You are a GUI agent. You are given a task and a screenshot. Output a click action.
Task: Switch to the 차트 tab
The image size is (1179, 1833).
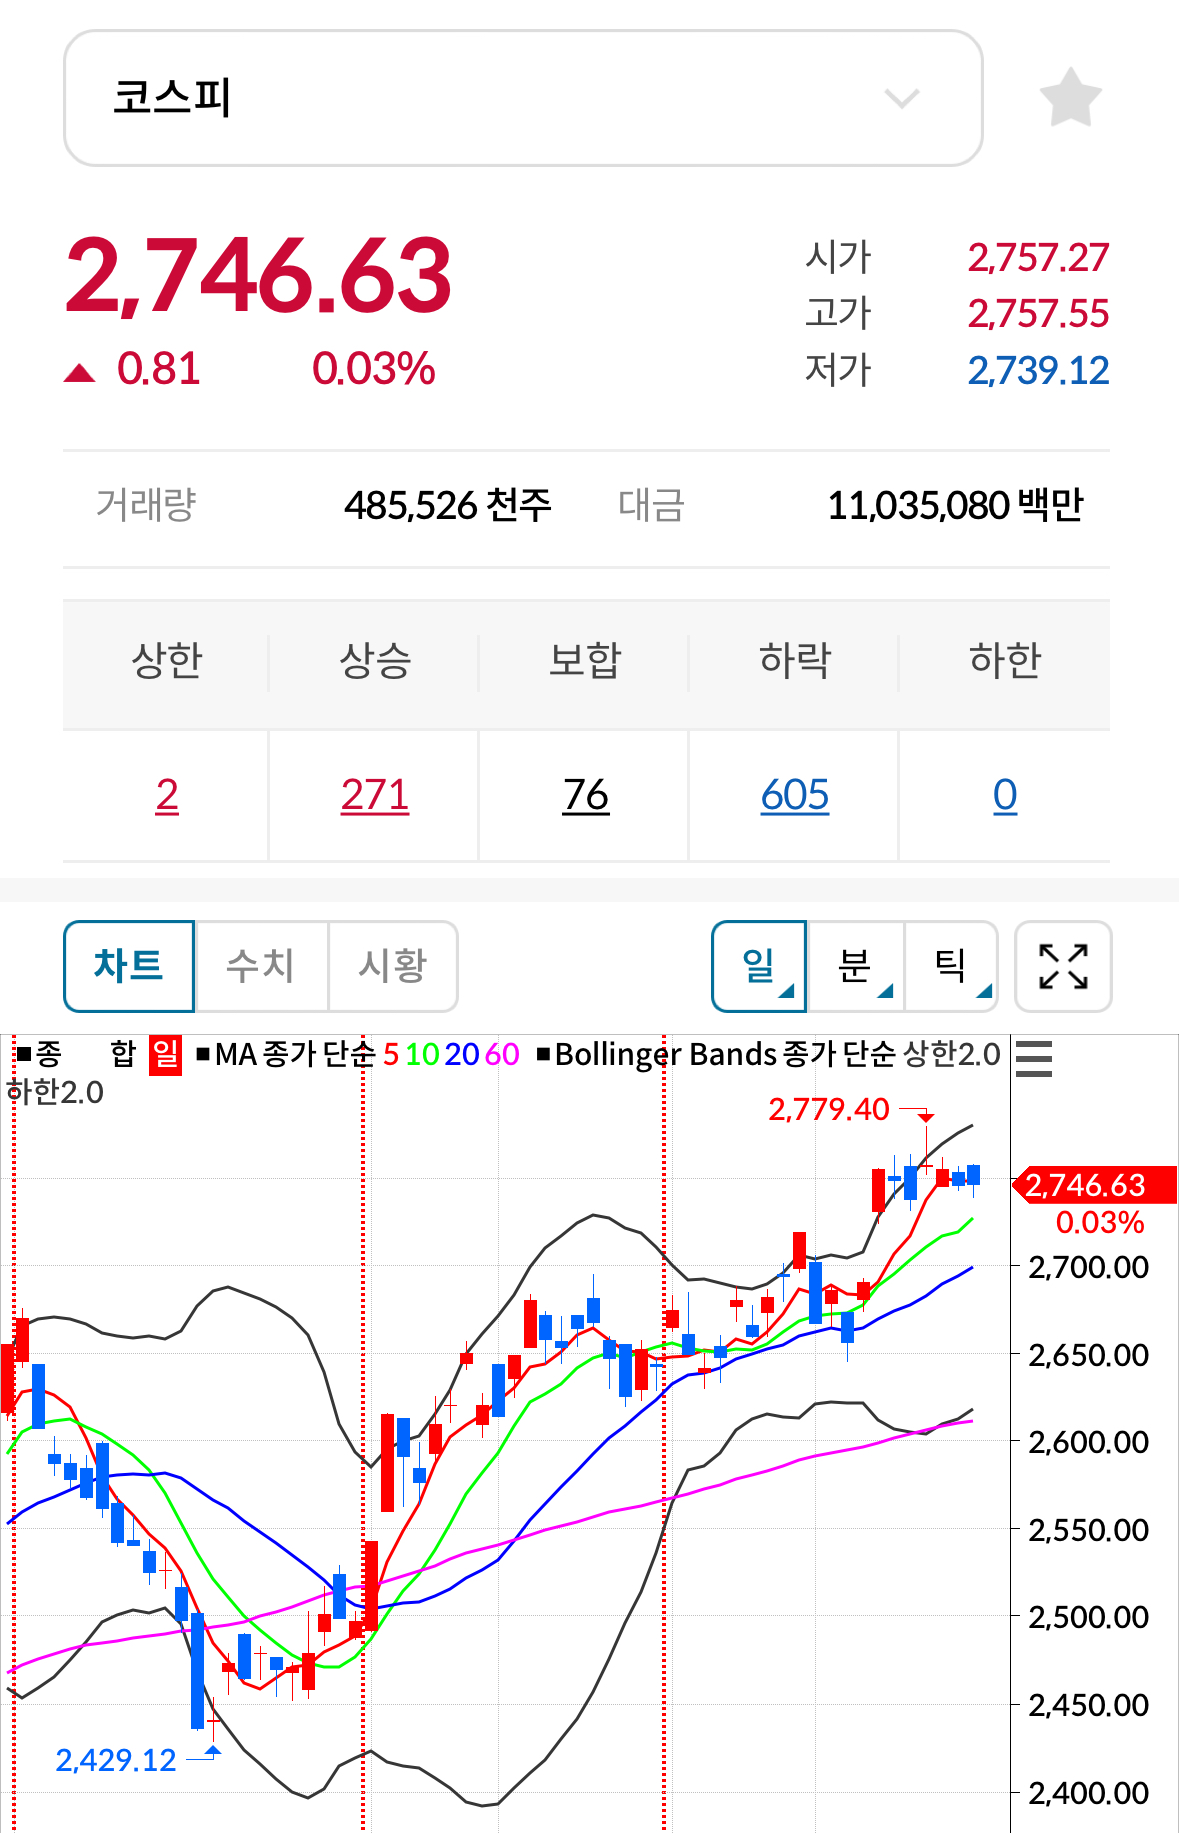(129, 966)
